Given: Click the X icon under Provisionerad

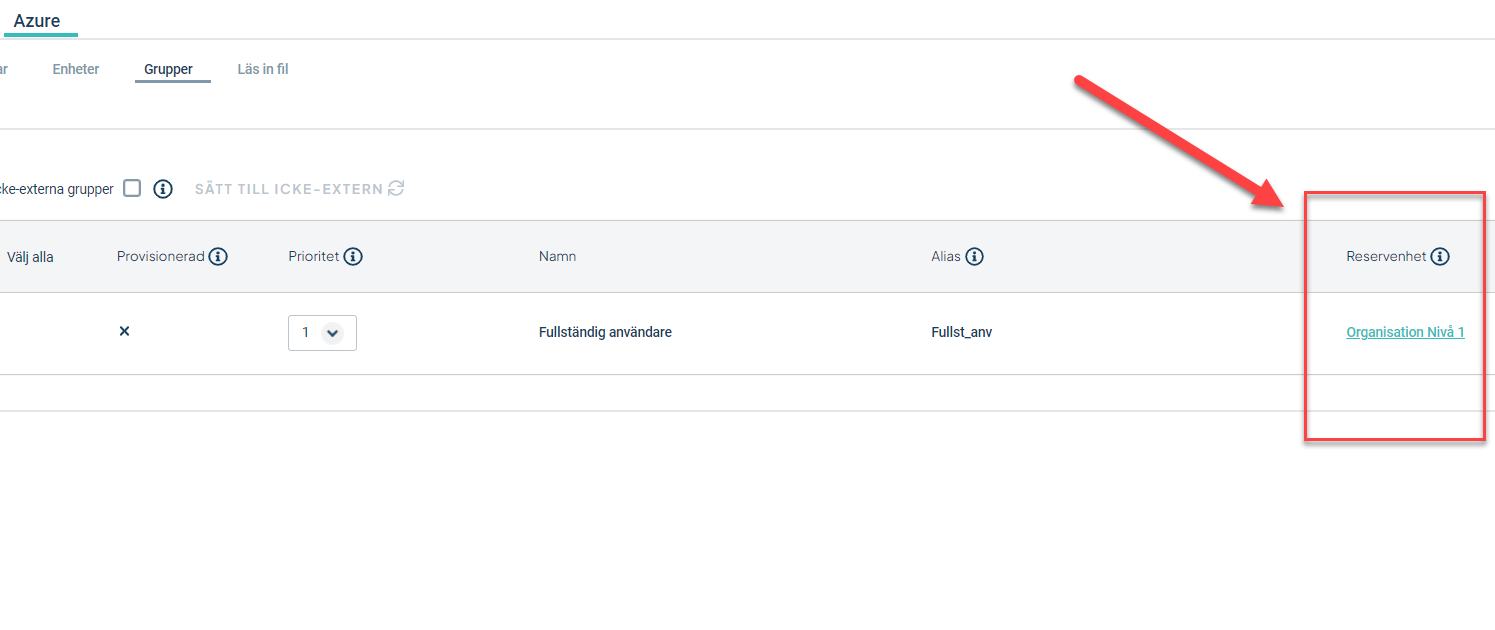Looking at the screenshot, I should (124, 331).
